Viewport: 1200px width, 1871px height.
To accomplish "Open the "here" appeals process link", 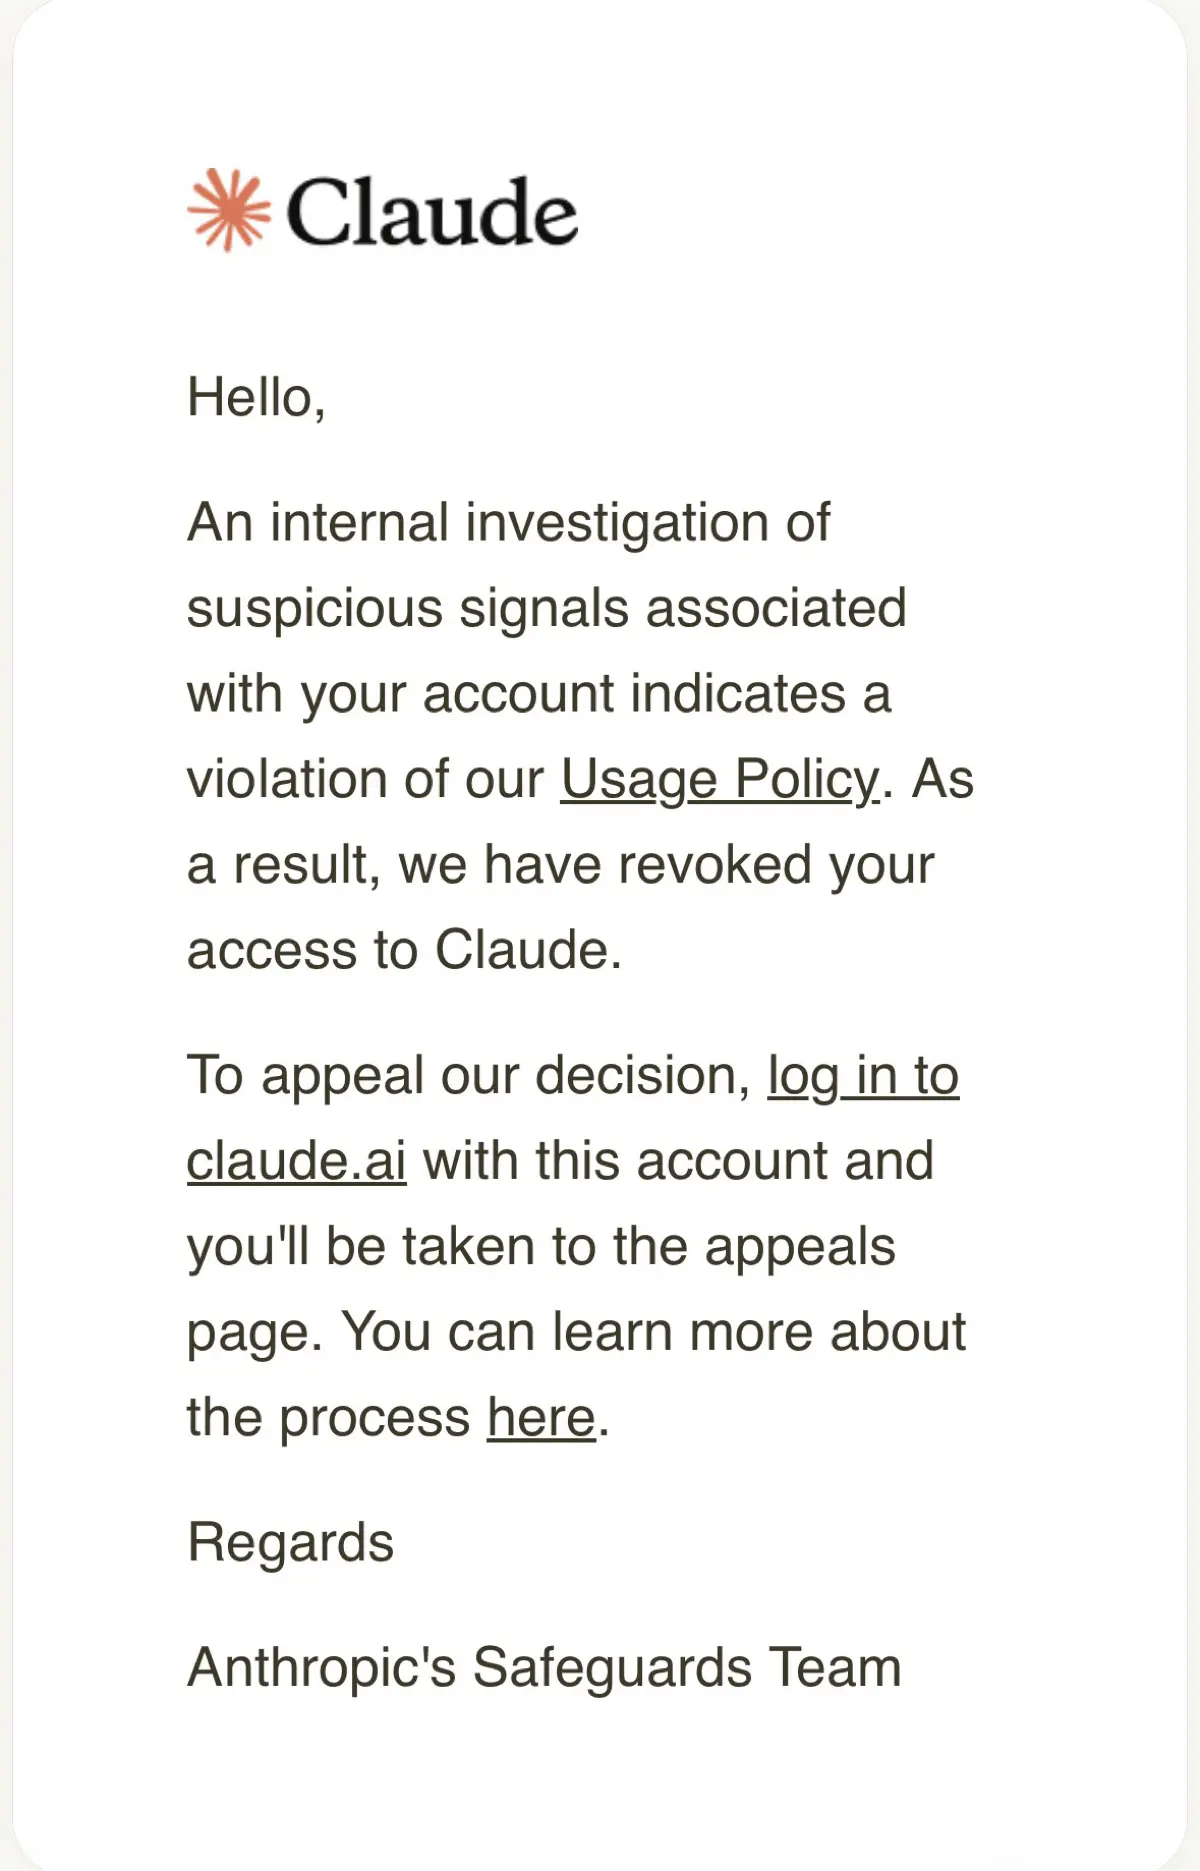I will point(541,1417).
